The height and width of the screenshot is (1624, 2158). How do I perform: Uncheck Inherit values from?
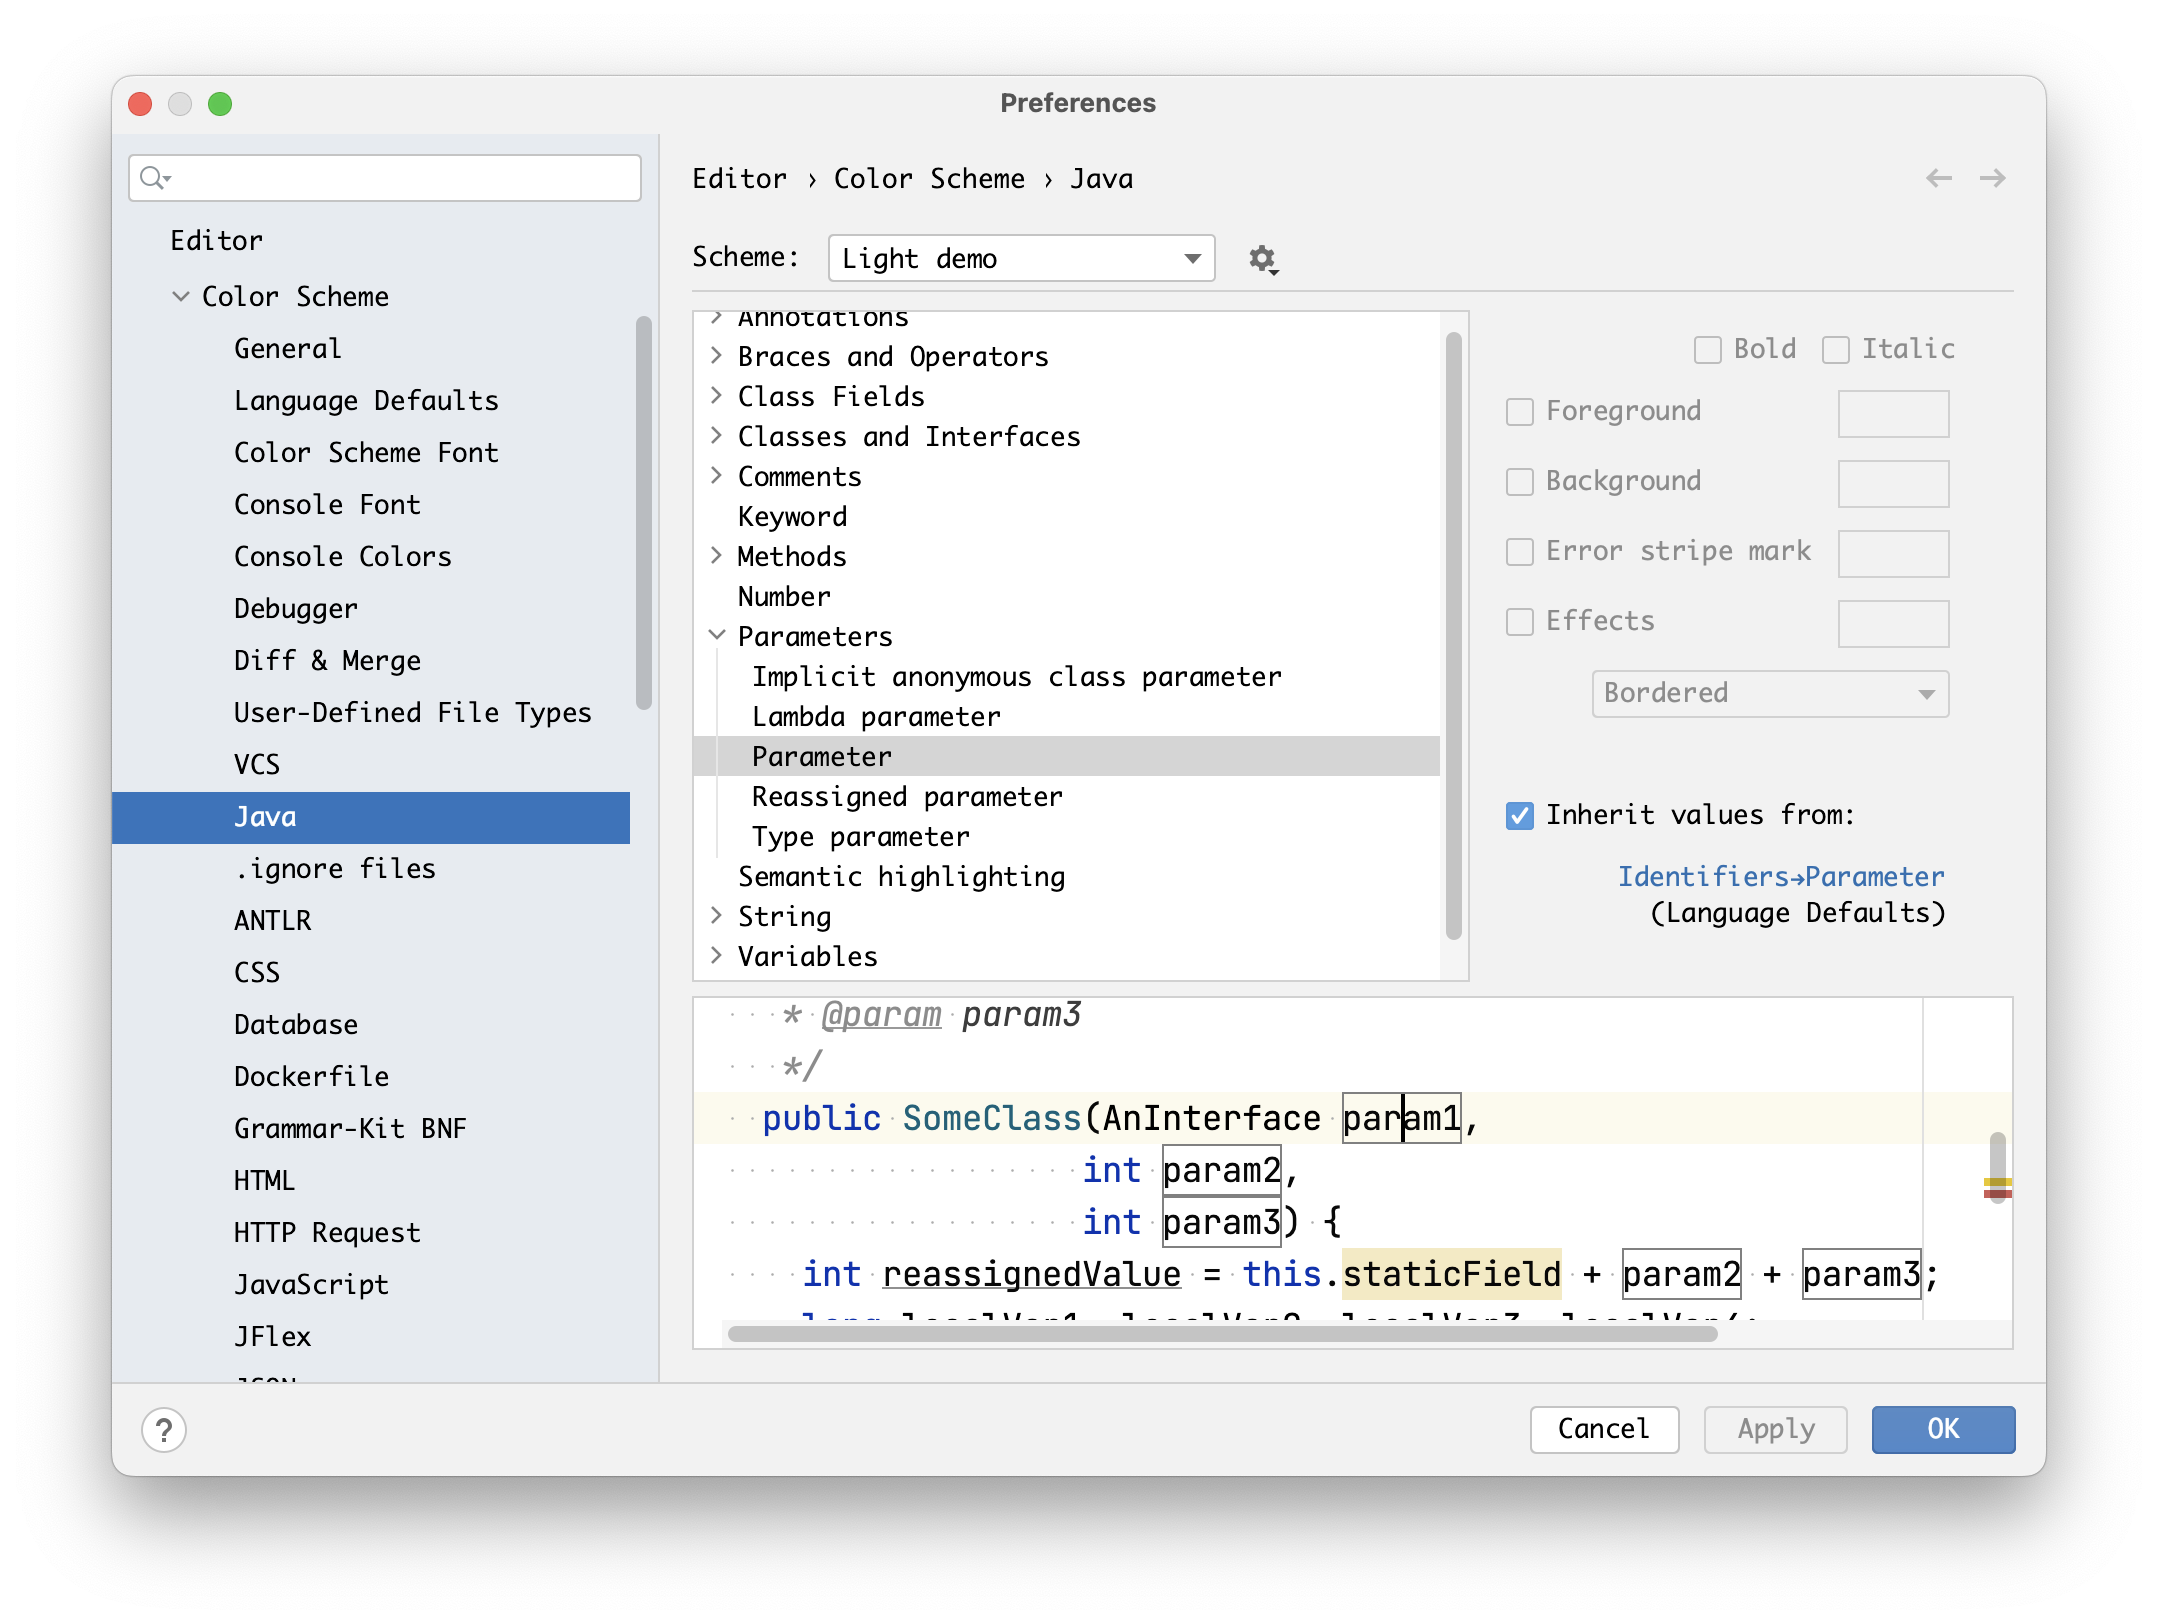(x=1520, y=815)
